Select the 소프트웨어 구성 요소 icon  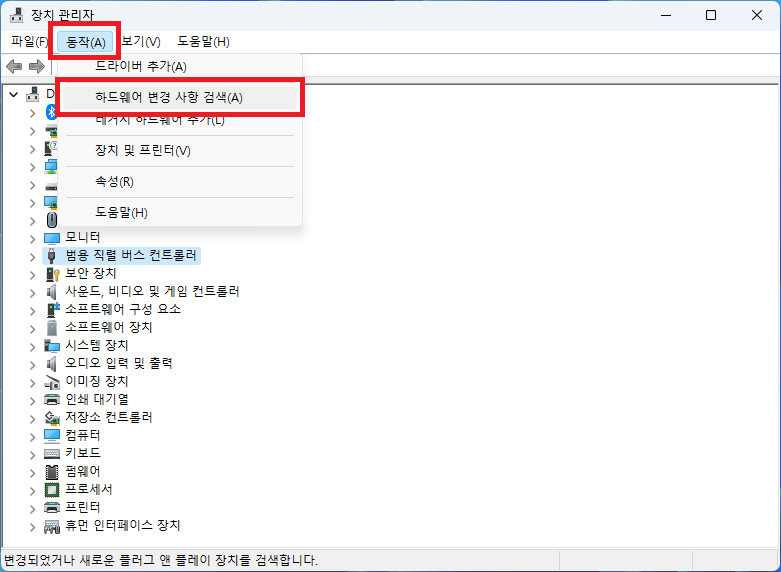(x=52, y=309)
